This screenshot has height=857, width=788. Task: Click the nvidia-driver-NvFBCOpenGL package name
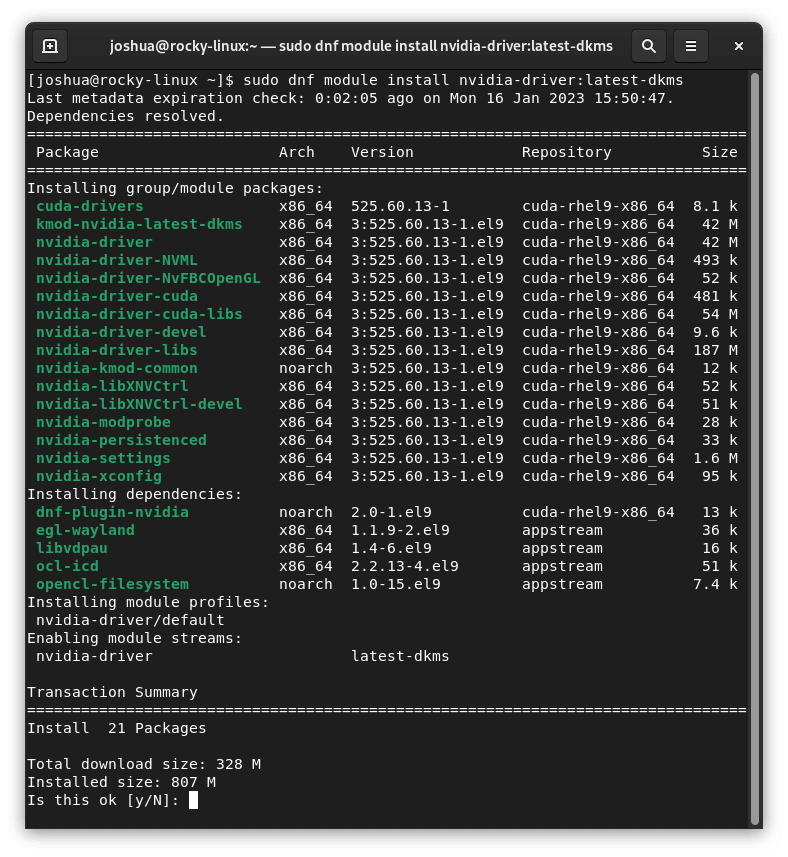click(148, 278)
